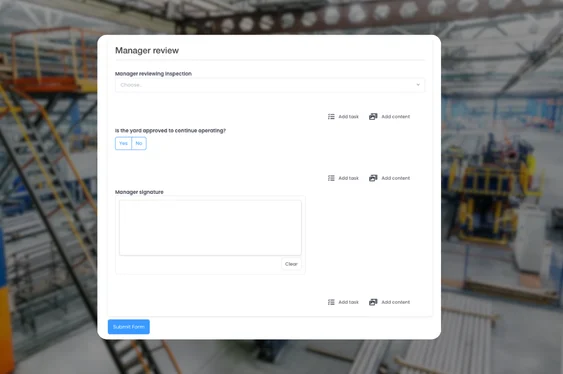Image resolution: width=563 pixels, height=374 pixels.
Task: Select No for yard approved question
Action: [x=139, y=143]
